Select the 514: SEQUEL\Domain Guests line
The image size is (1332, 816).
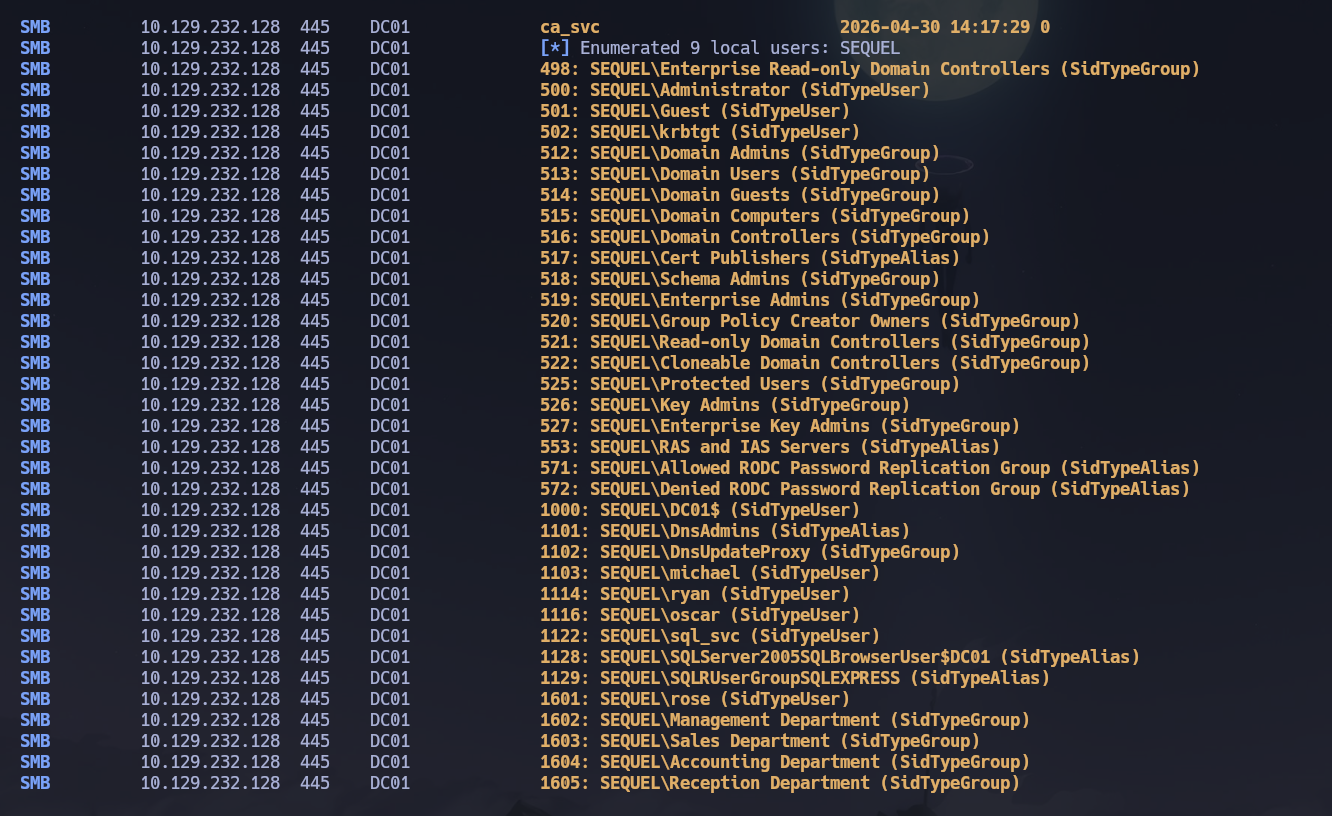point(740,195)
